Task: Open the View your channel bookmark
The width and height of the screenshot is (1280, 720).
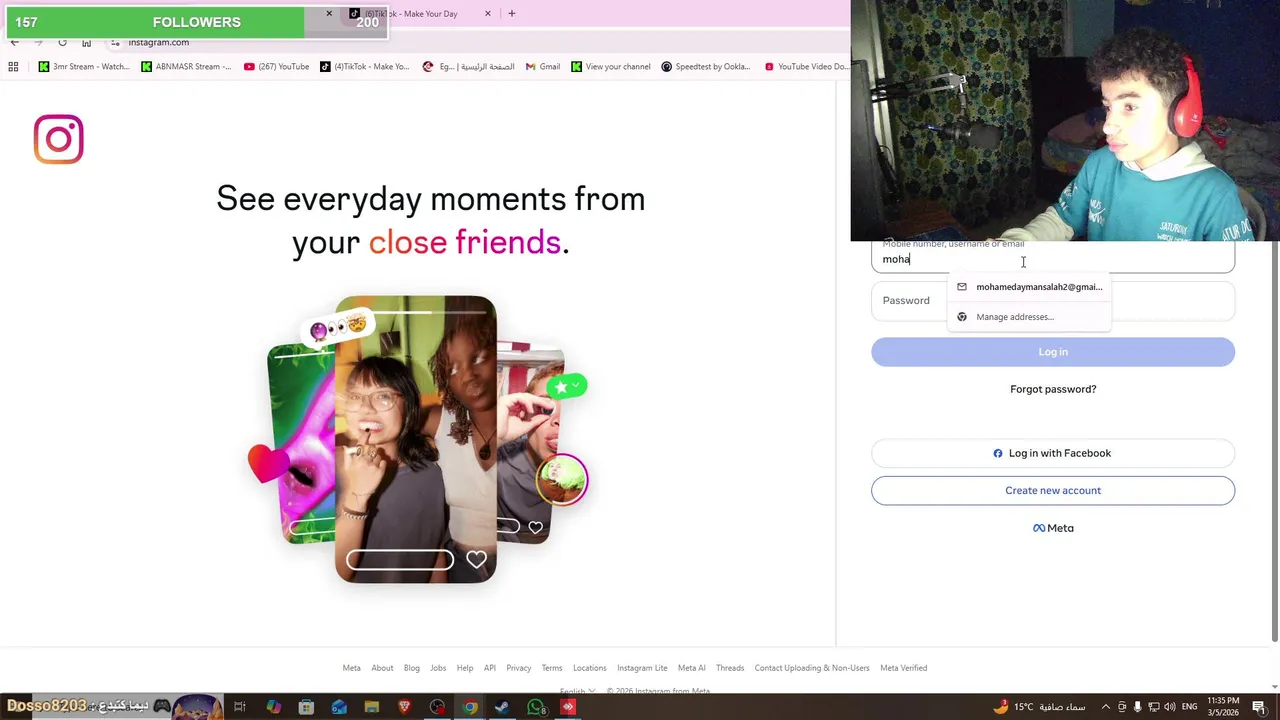Action: click(x=610, y=67)
